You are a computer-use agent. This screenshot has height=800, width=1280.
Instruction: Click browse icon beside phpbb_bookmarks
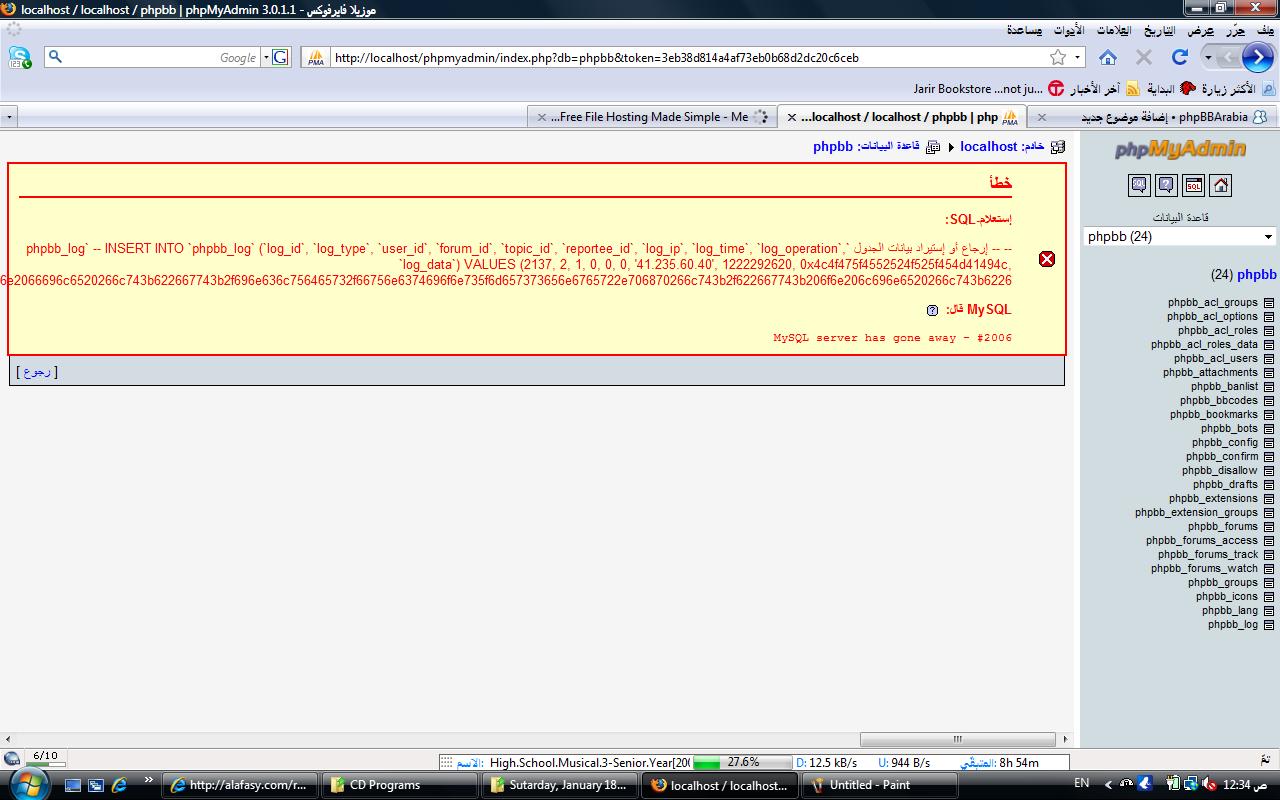1268,415
